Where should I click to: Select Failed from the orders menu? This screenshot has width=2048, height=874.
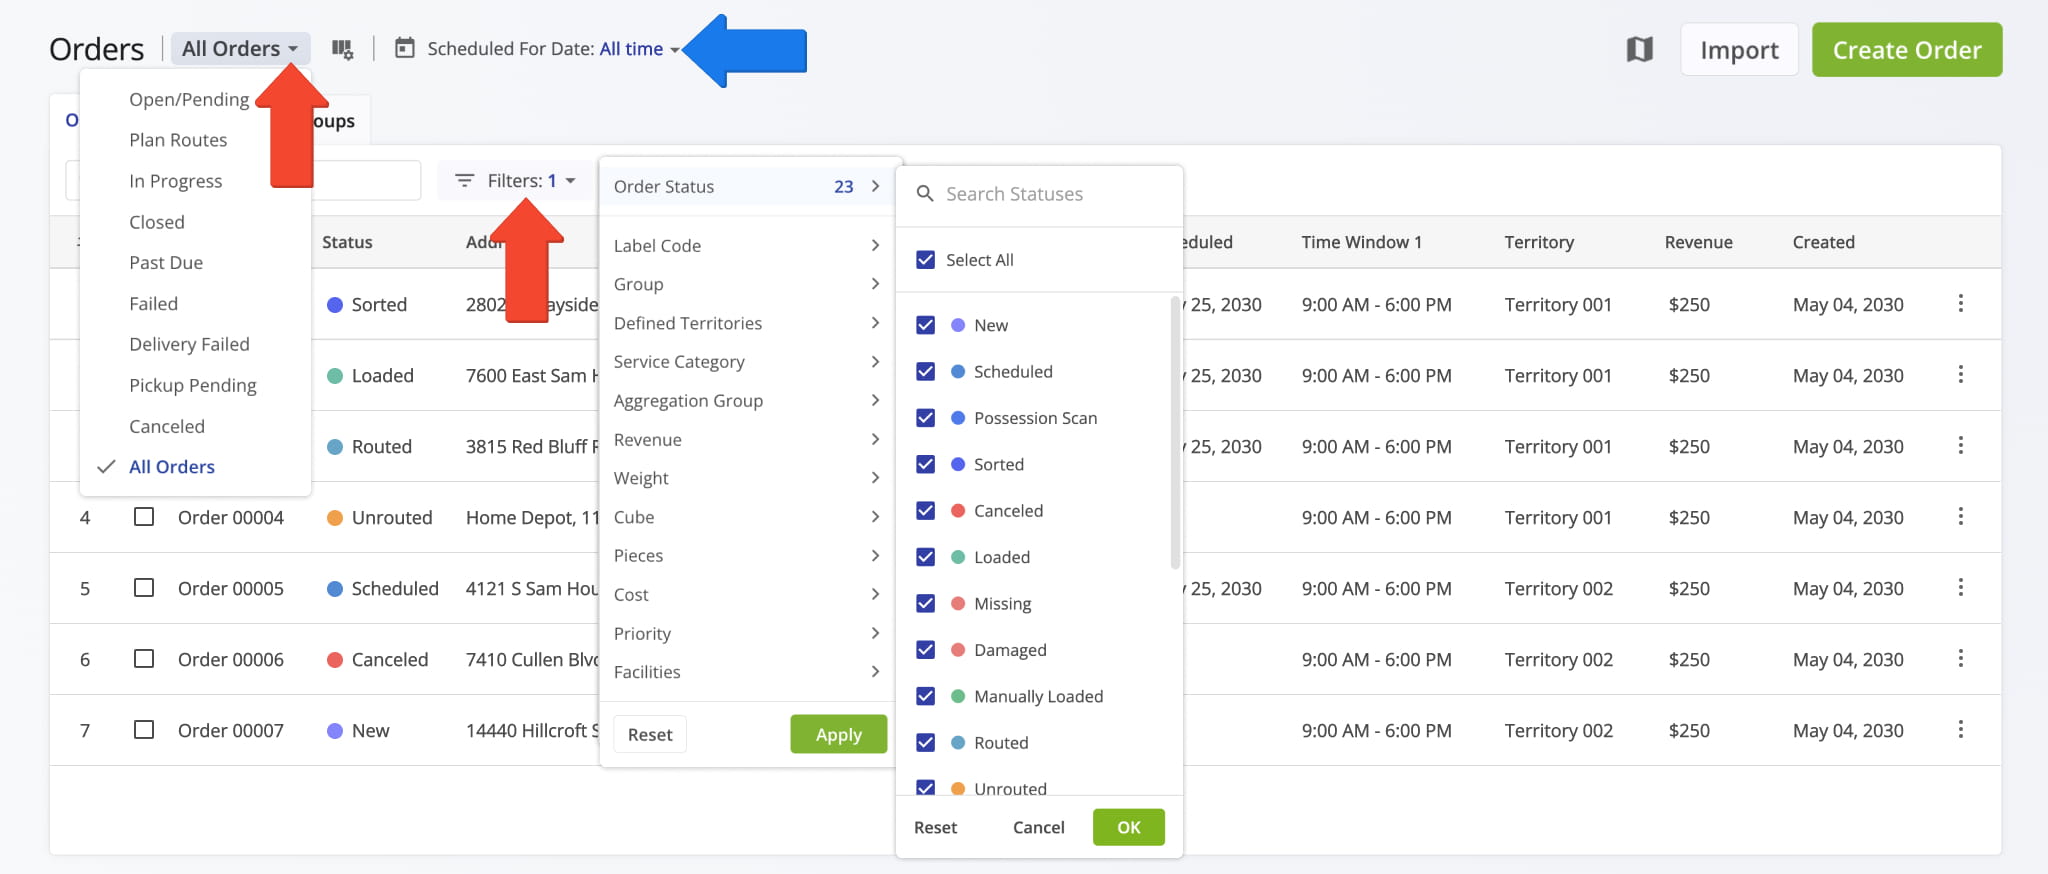154,304
